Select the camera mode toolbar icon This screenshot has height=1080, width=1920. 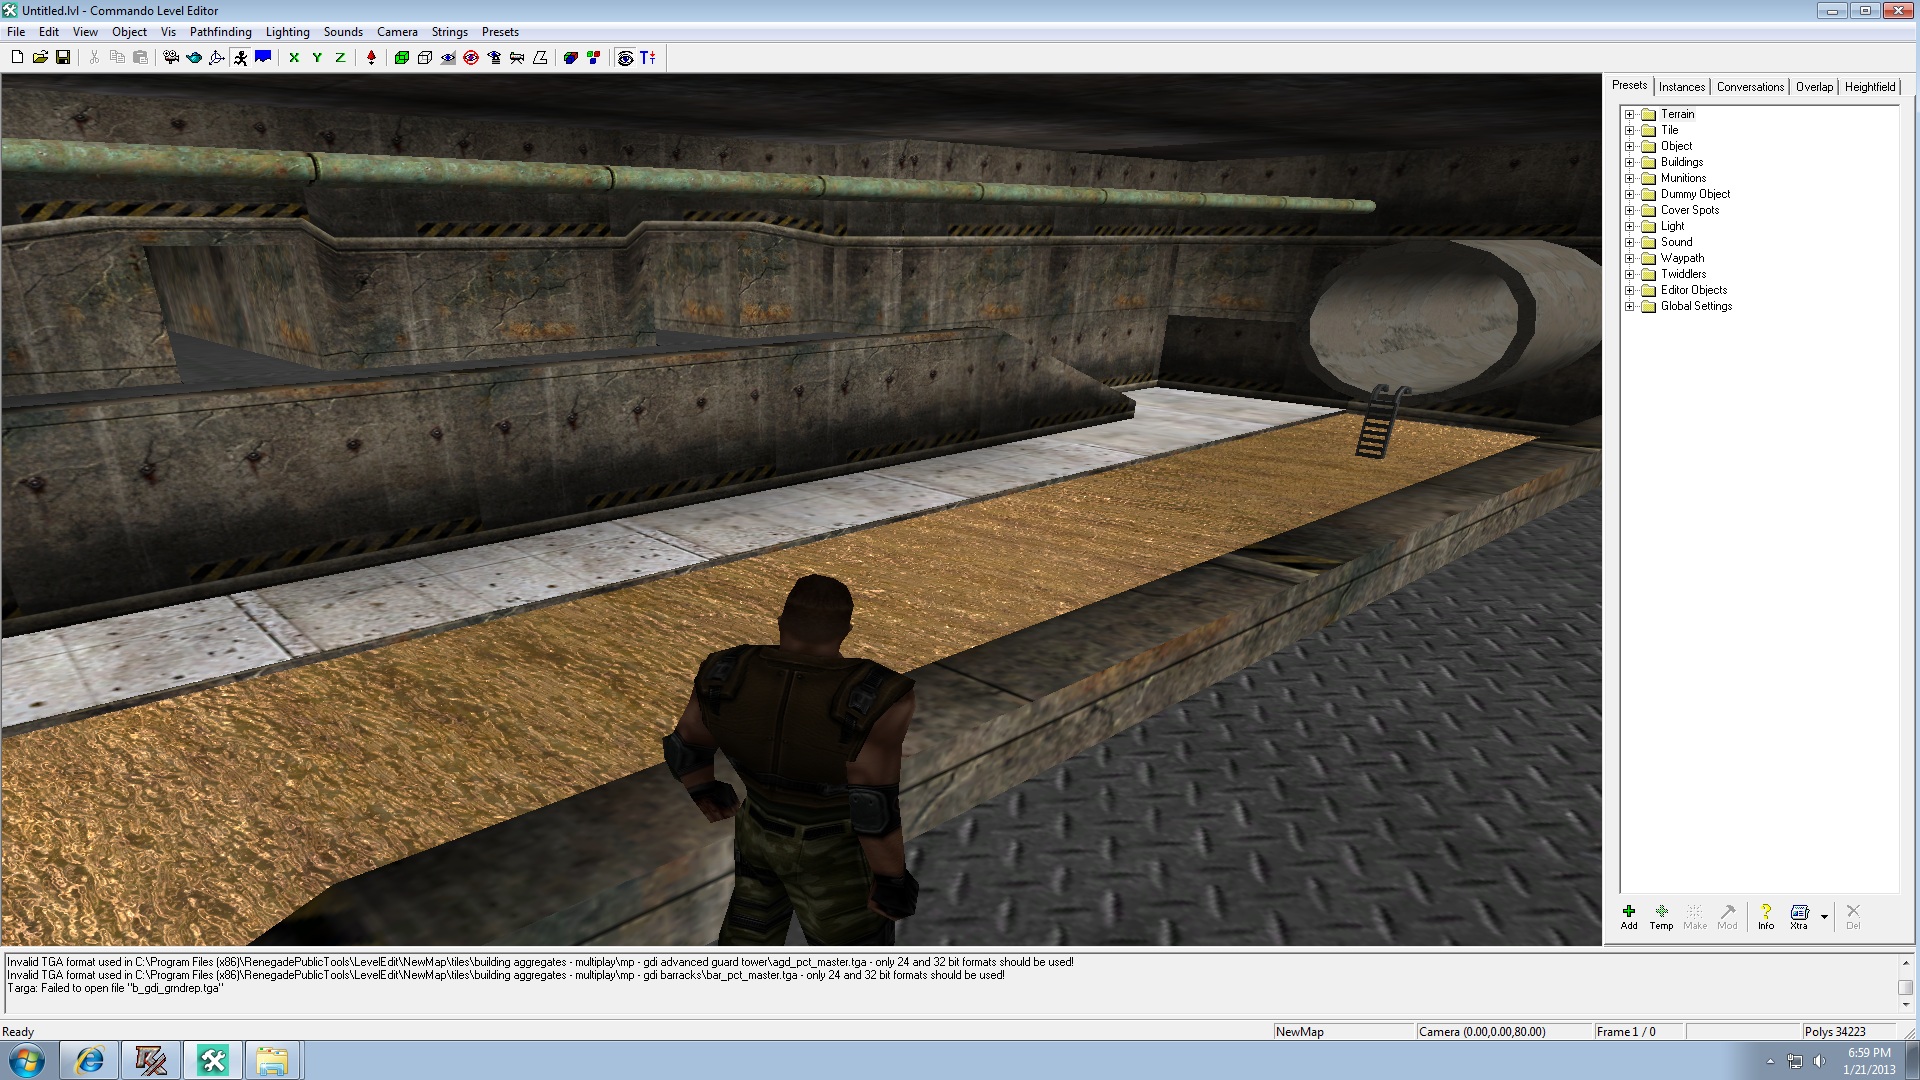click(171, 58)
